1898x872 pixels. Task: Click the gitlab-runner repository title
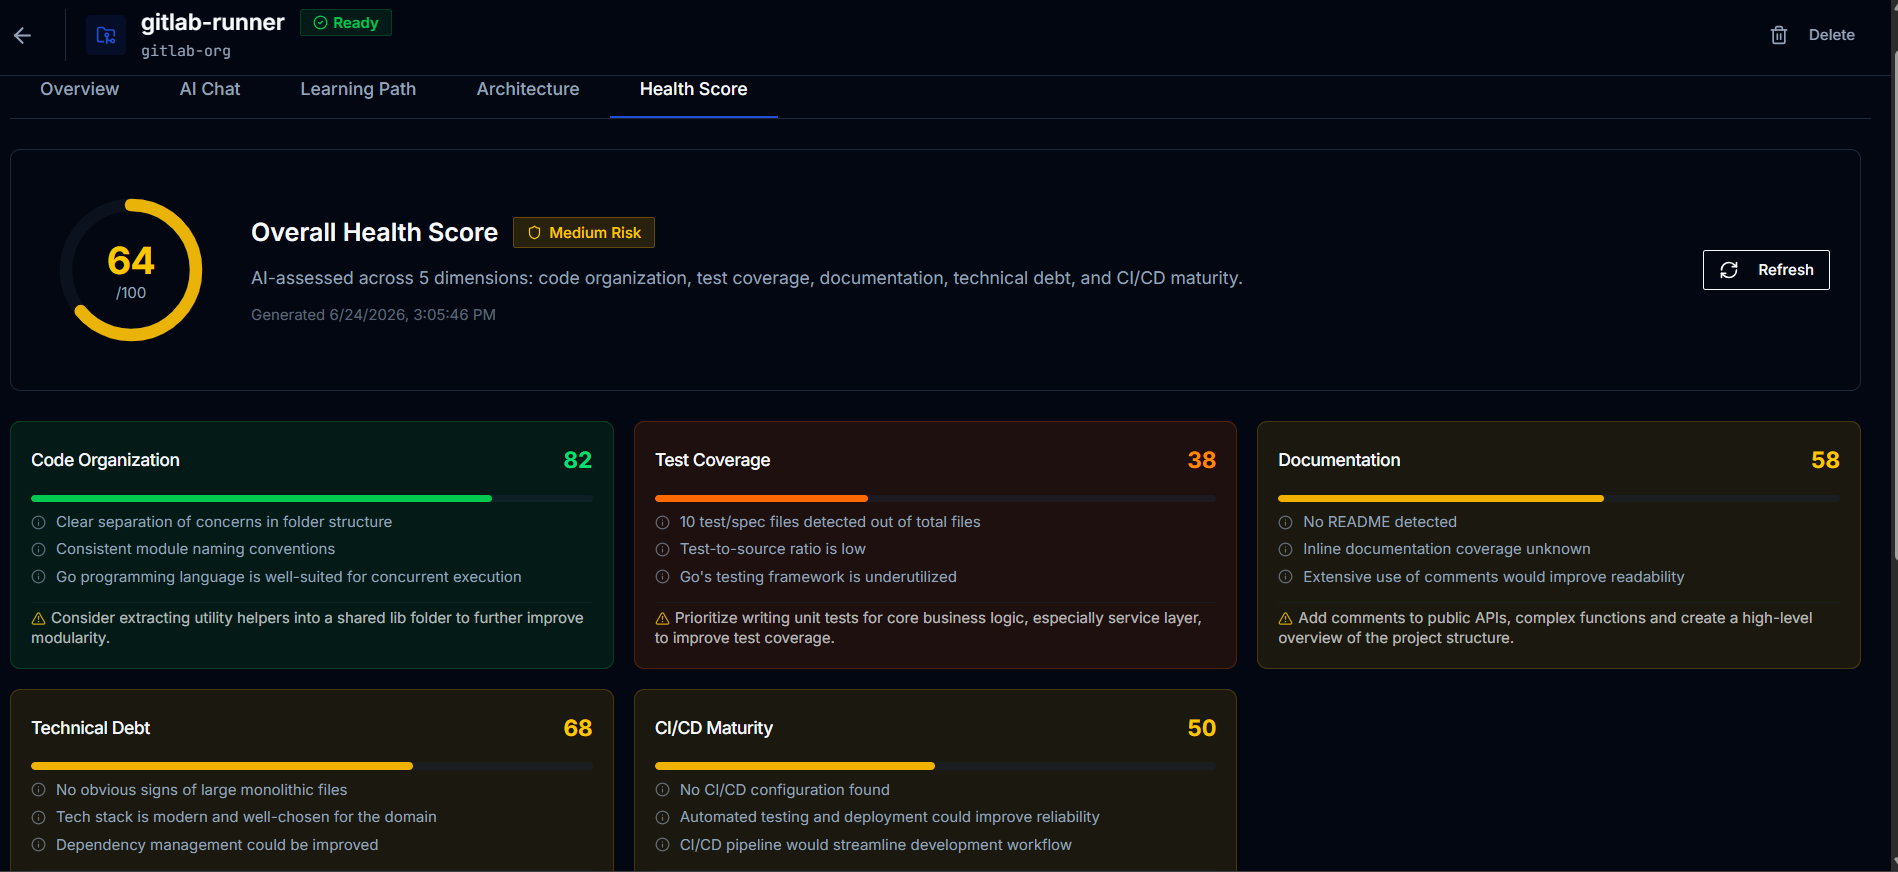point(213,22)
